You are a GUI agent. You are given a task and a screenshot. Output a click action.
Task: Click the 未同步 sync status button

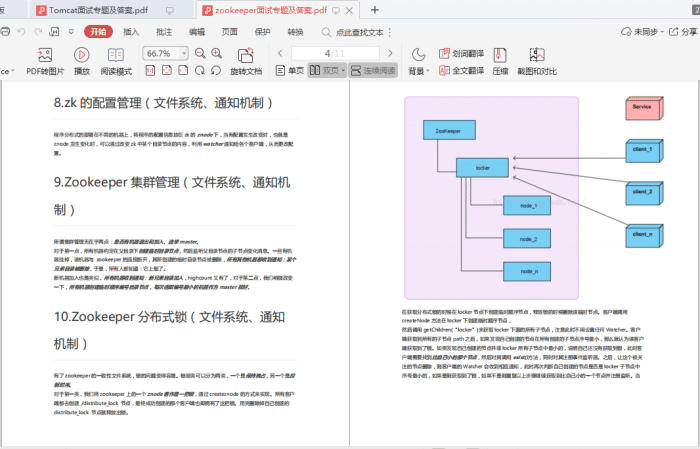point(641,32)
